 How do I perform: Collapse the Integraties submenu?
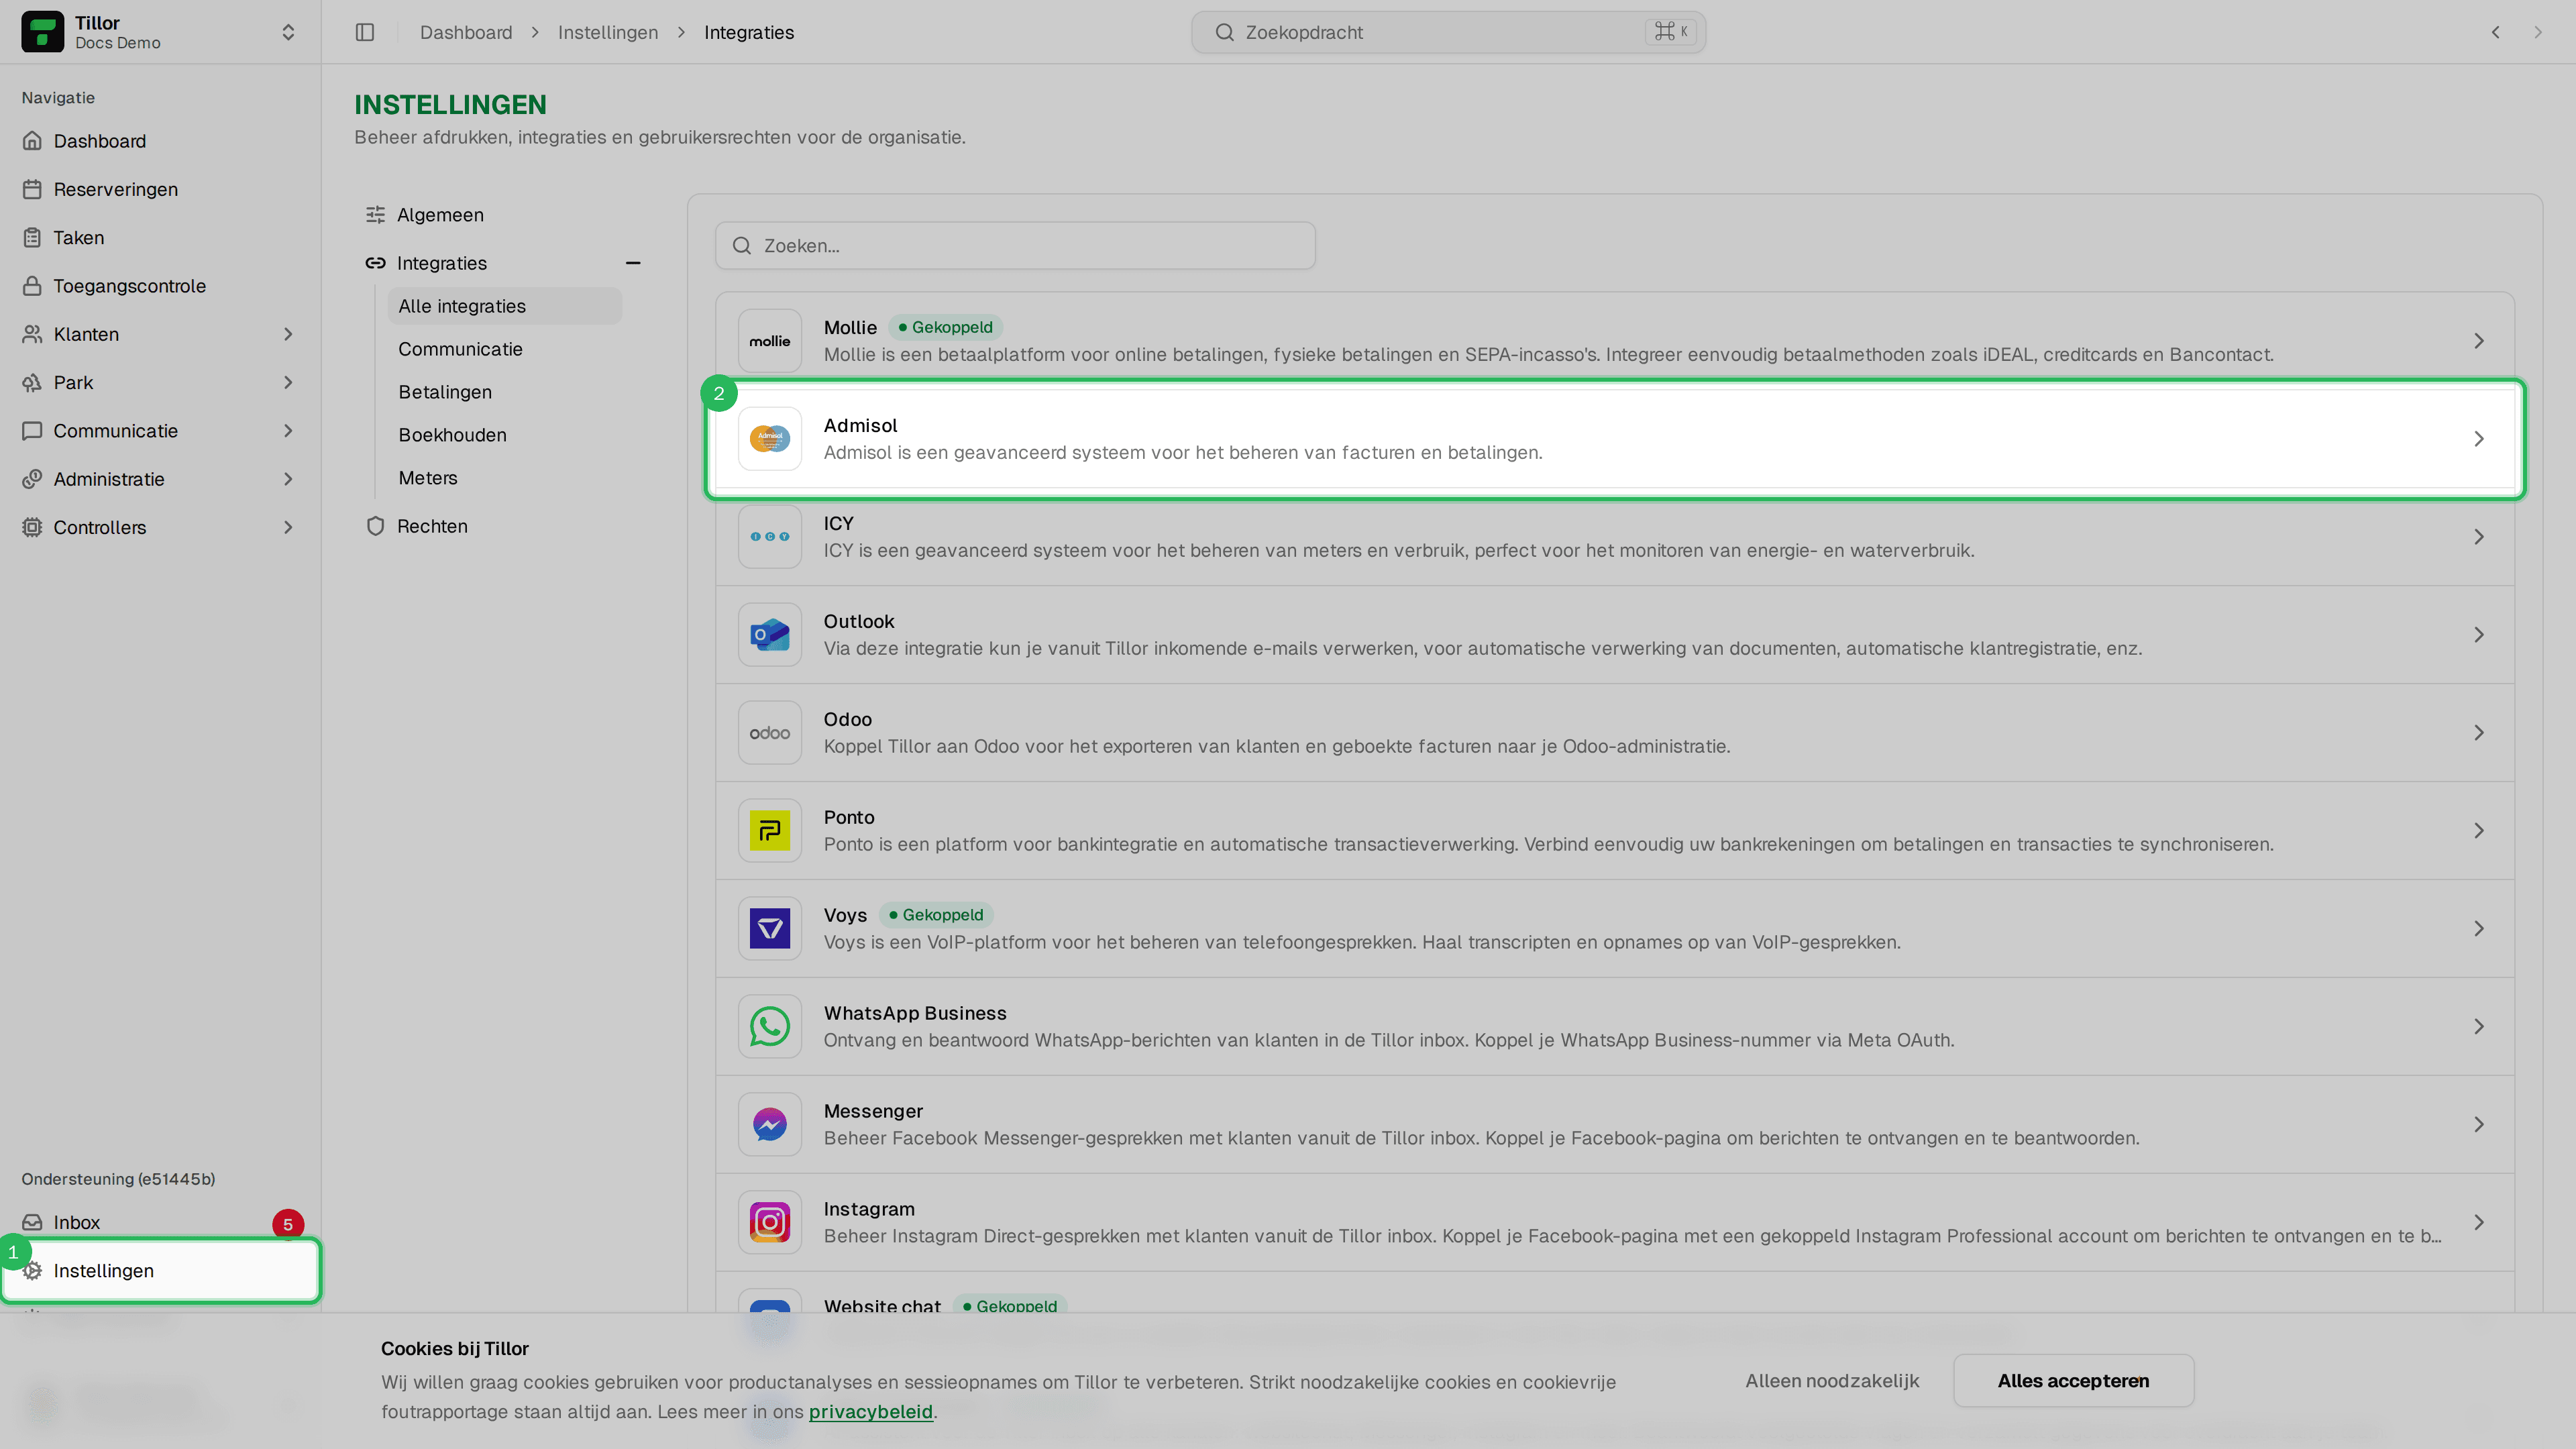coord(633,263)
